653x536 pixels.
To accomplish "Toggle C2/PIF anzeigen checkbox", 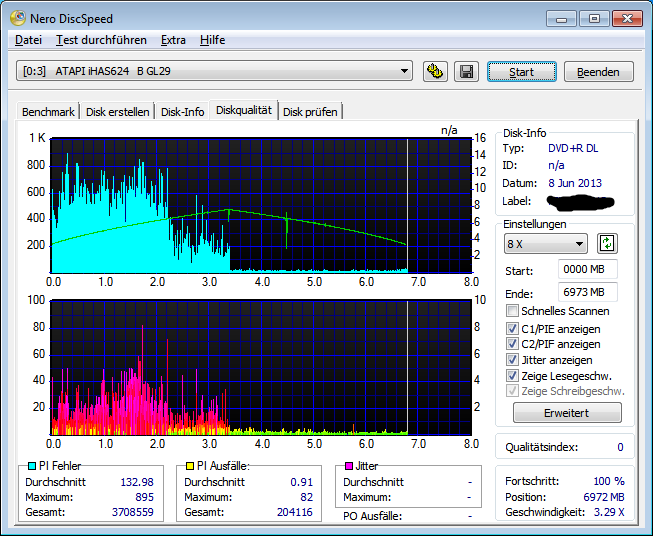I will point(512,344).
